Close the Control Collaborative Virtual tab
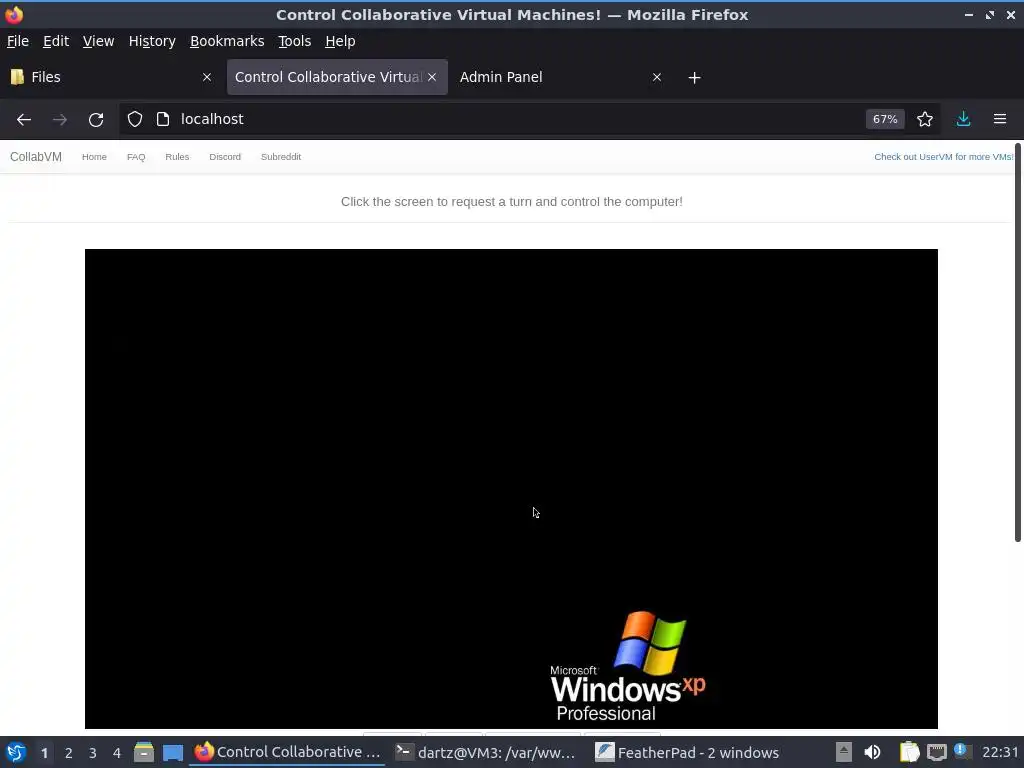1024x768 pixels. pos(432,77)
